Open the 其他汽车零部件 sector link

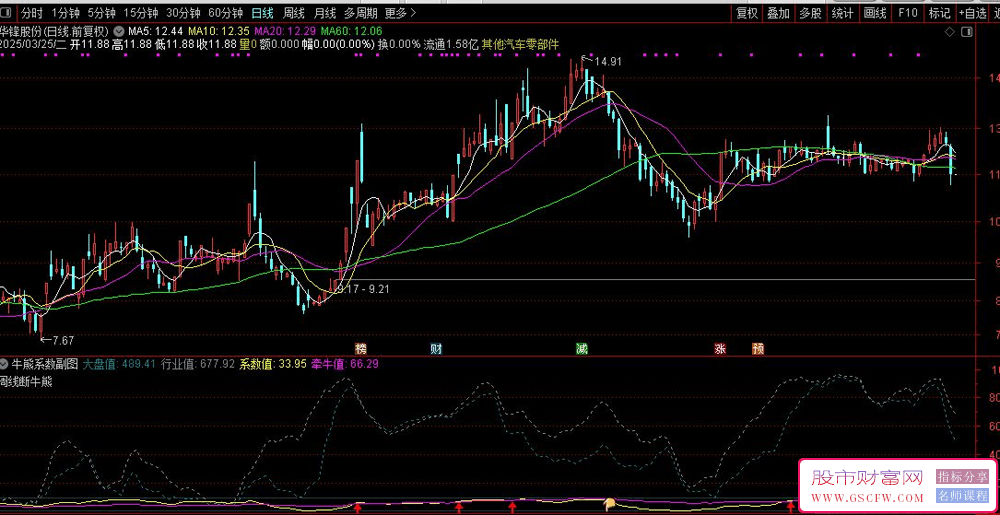pyautogui.click(x=520, y=45)
